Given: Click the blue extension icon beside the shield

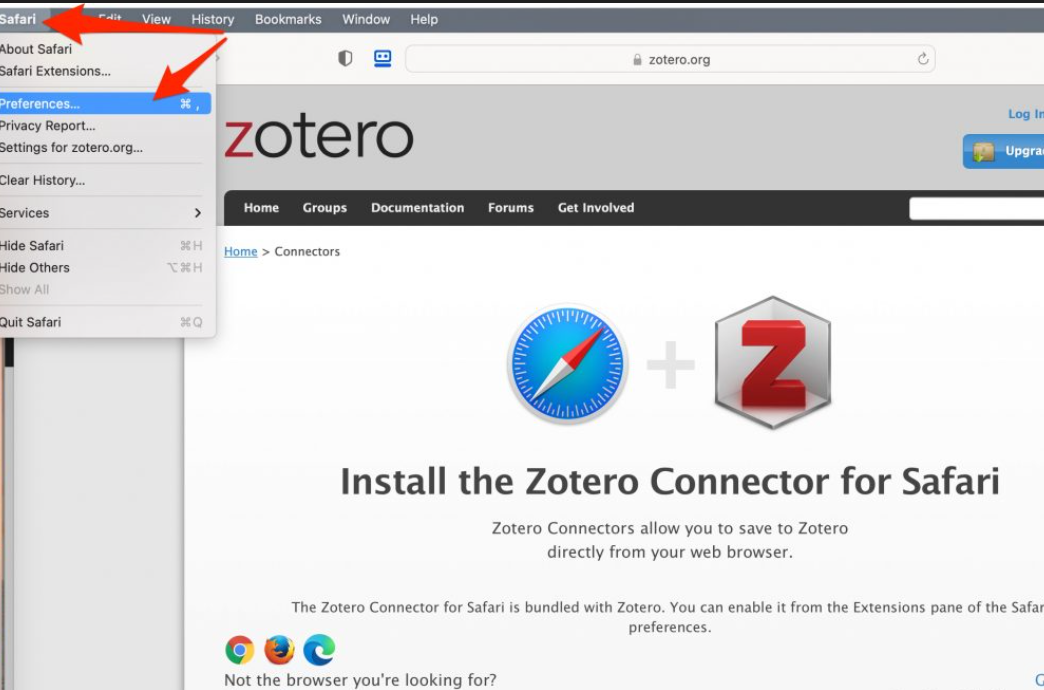Looking at the screenshot, I should [x=382, y=59].
